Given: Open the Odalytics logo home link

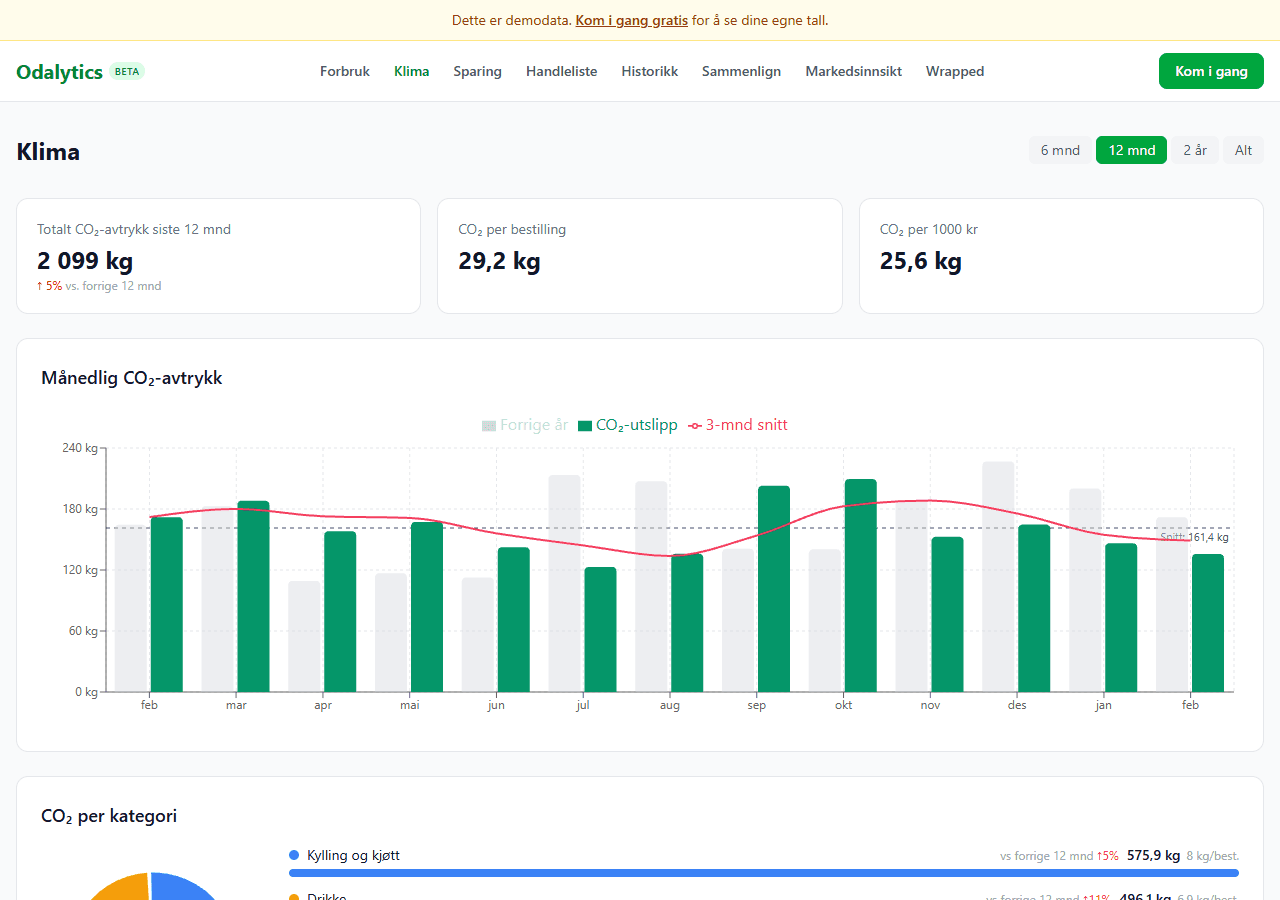Looking at the screenshot, I should coord(60,72).
